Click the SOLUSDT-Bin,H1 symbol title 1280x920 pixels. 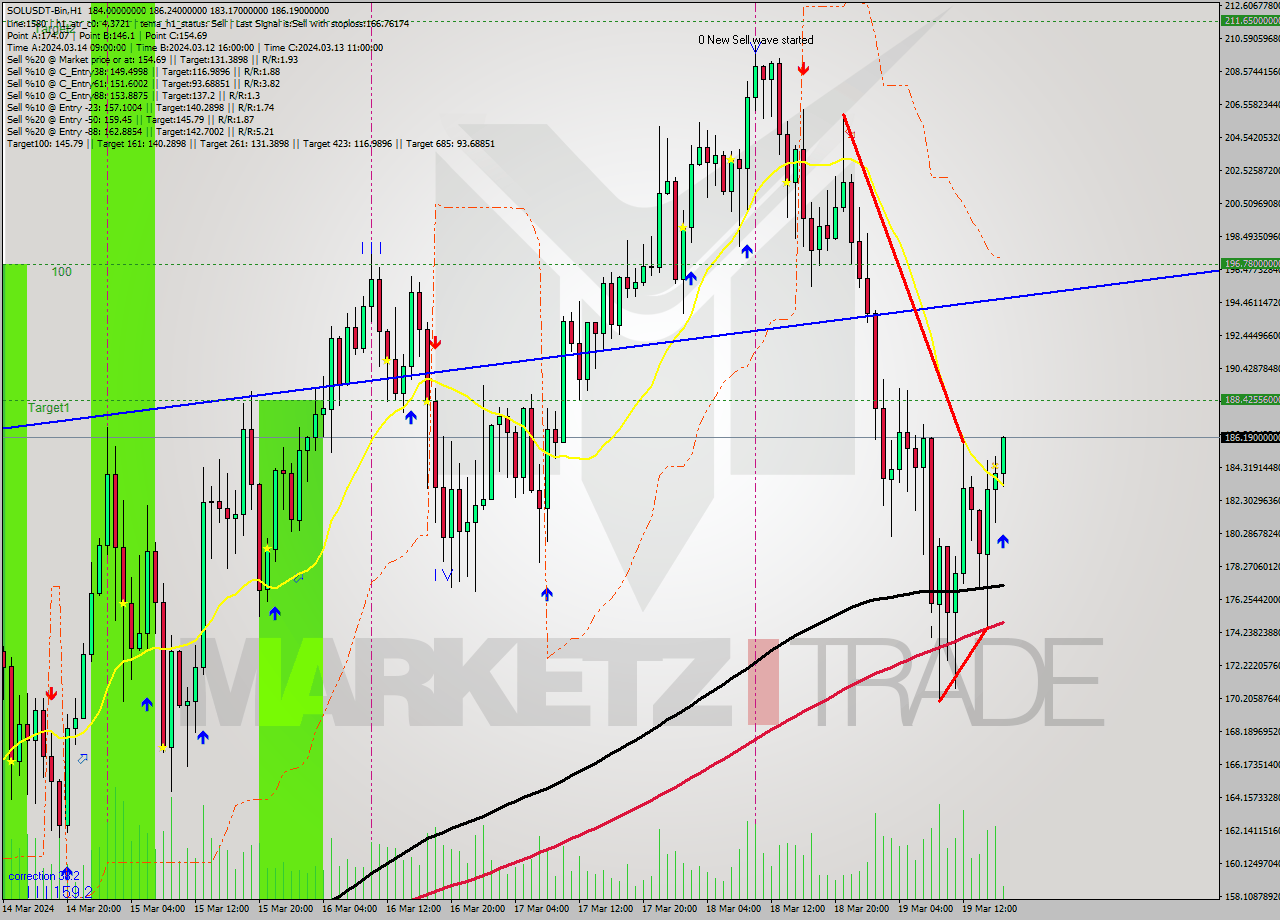coord(44,11)
